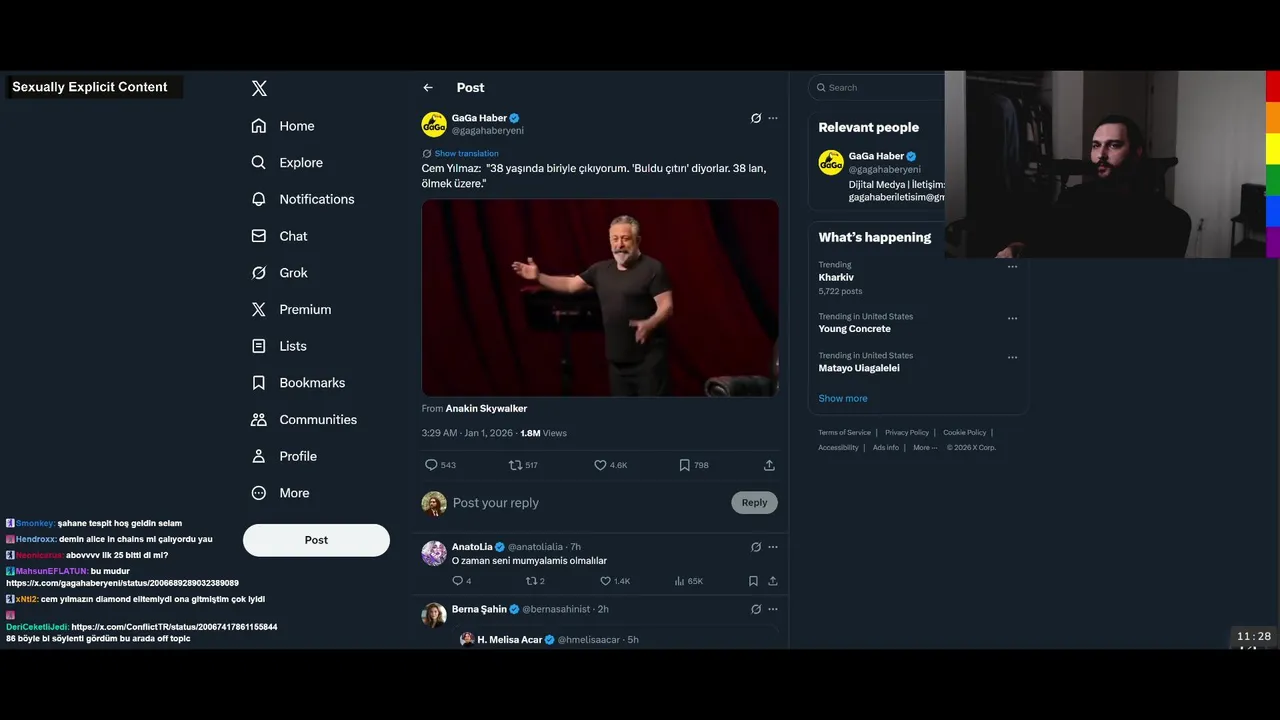Viewport: 1280px width, 720px height.
Task: Click the Search input field
Action: coord(880,88)
